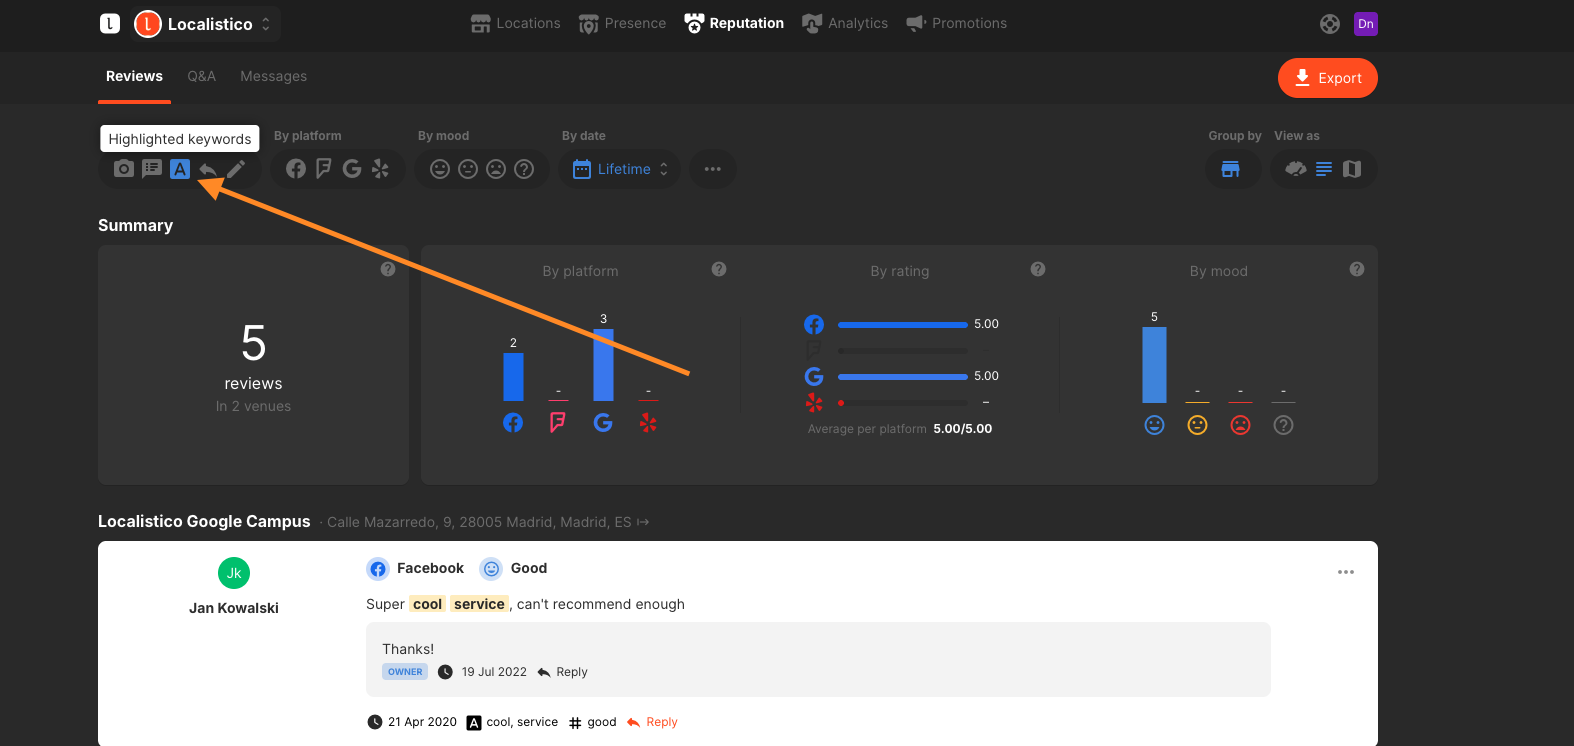This screenshot has height=746, width=1574.
Task: Toggle Group by venue store icon
Action: pos(1231,169)
